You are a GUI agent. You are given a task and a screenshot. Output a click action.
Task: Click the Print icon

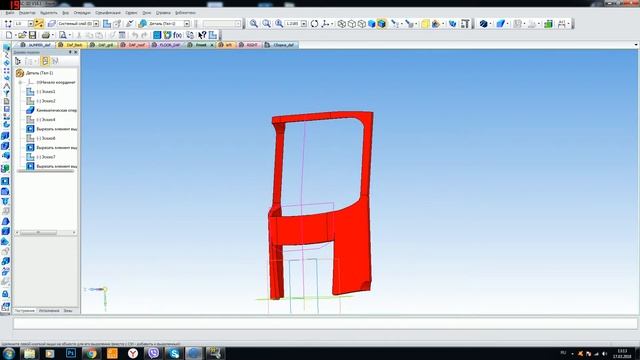coord(46,36)
